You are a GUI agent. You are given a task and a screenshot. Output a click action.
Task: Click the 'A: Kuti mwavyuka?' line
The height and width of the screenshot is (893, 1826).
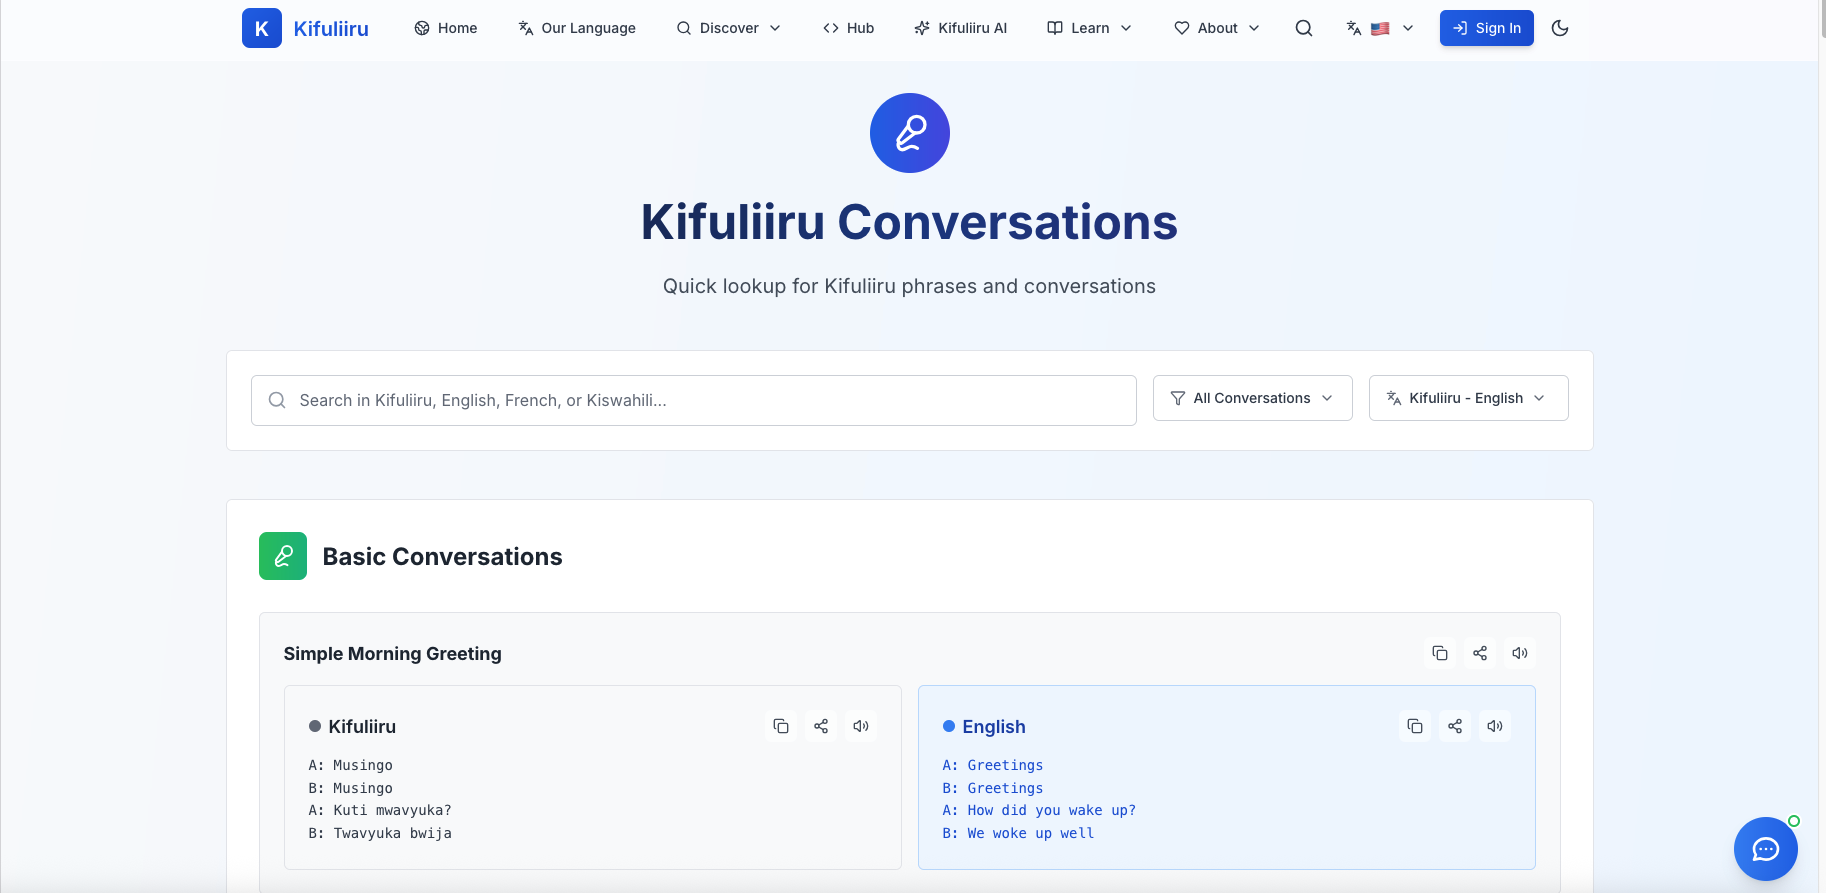[380, 810]
